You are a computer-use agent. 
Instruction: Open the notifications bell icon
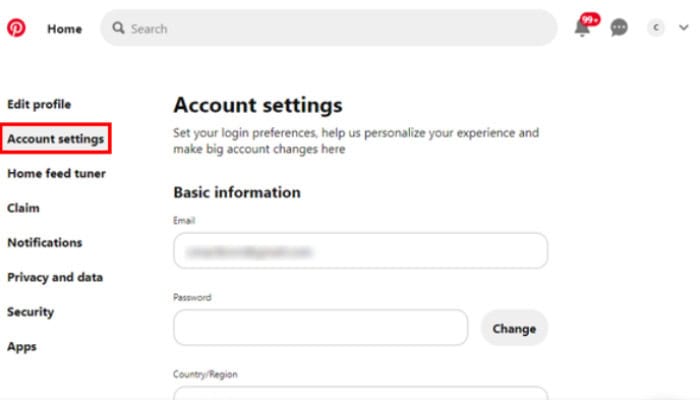point(582,29)
